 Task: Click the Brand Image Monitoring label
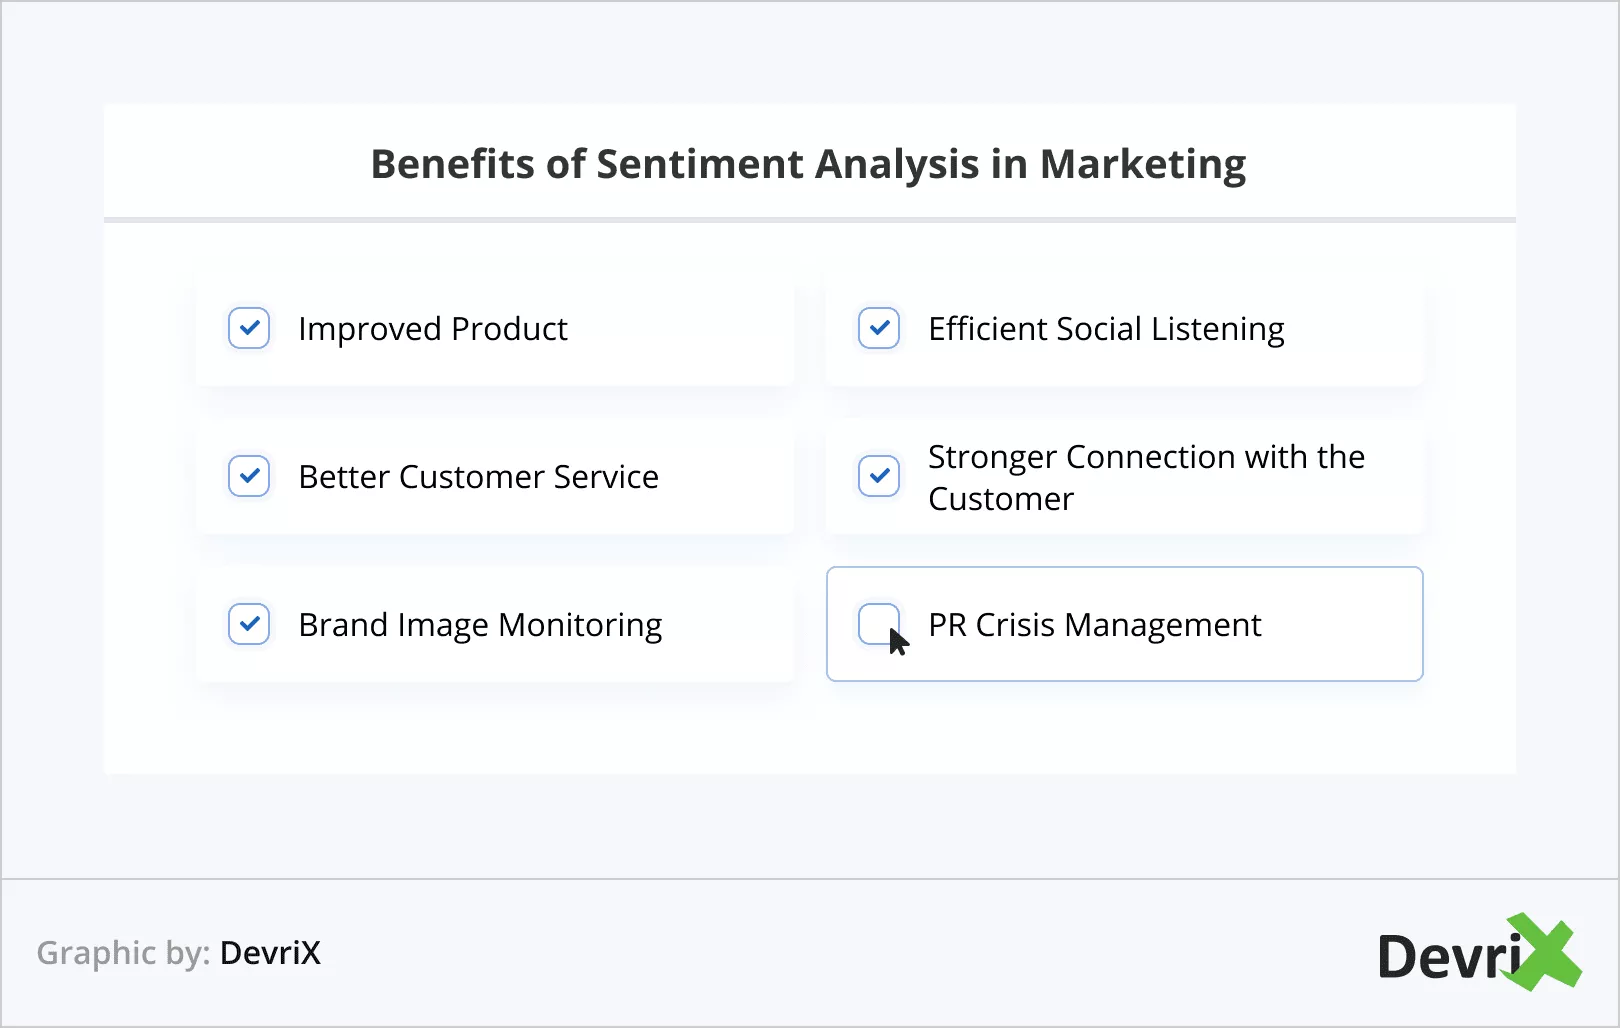(480, 625)
